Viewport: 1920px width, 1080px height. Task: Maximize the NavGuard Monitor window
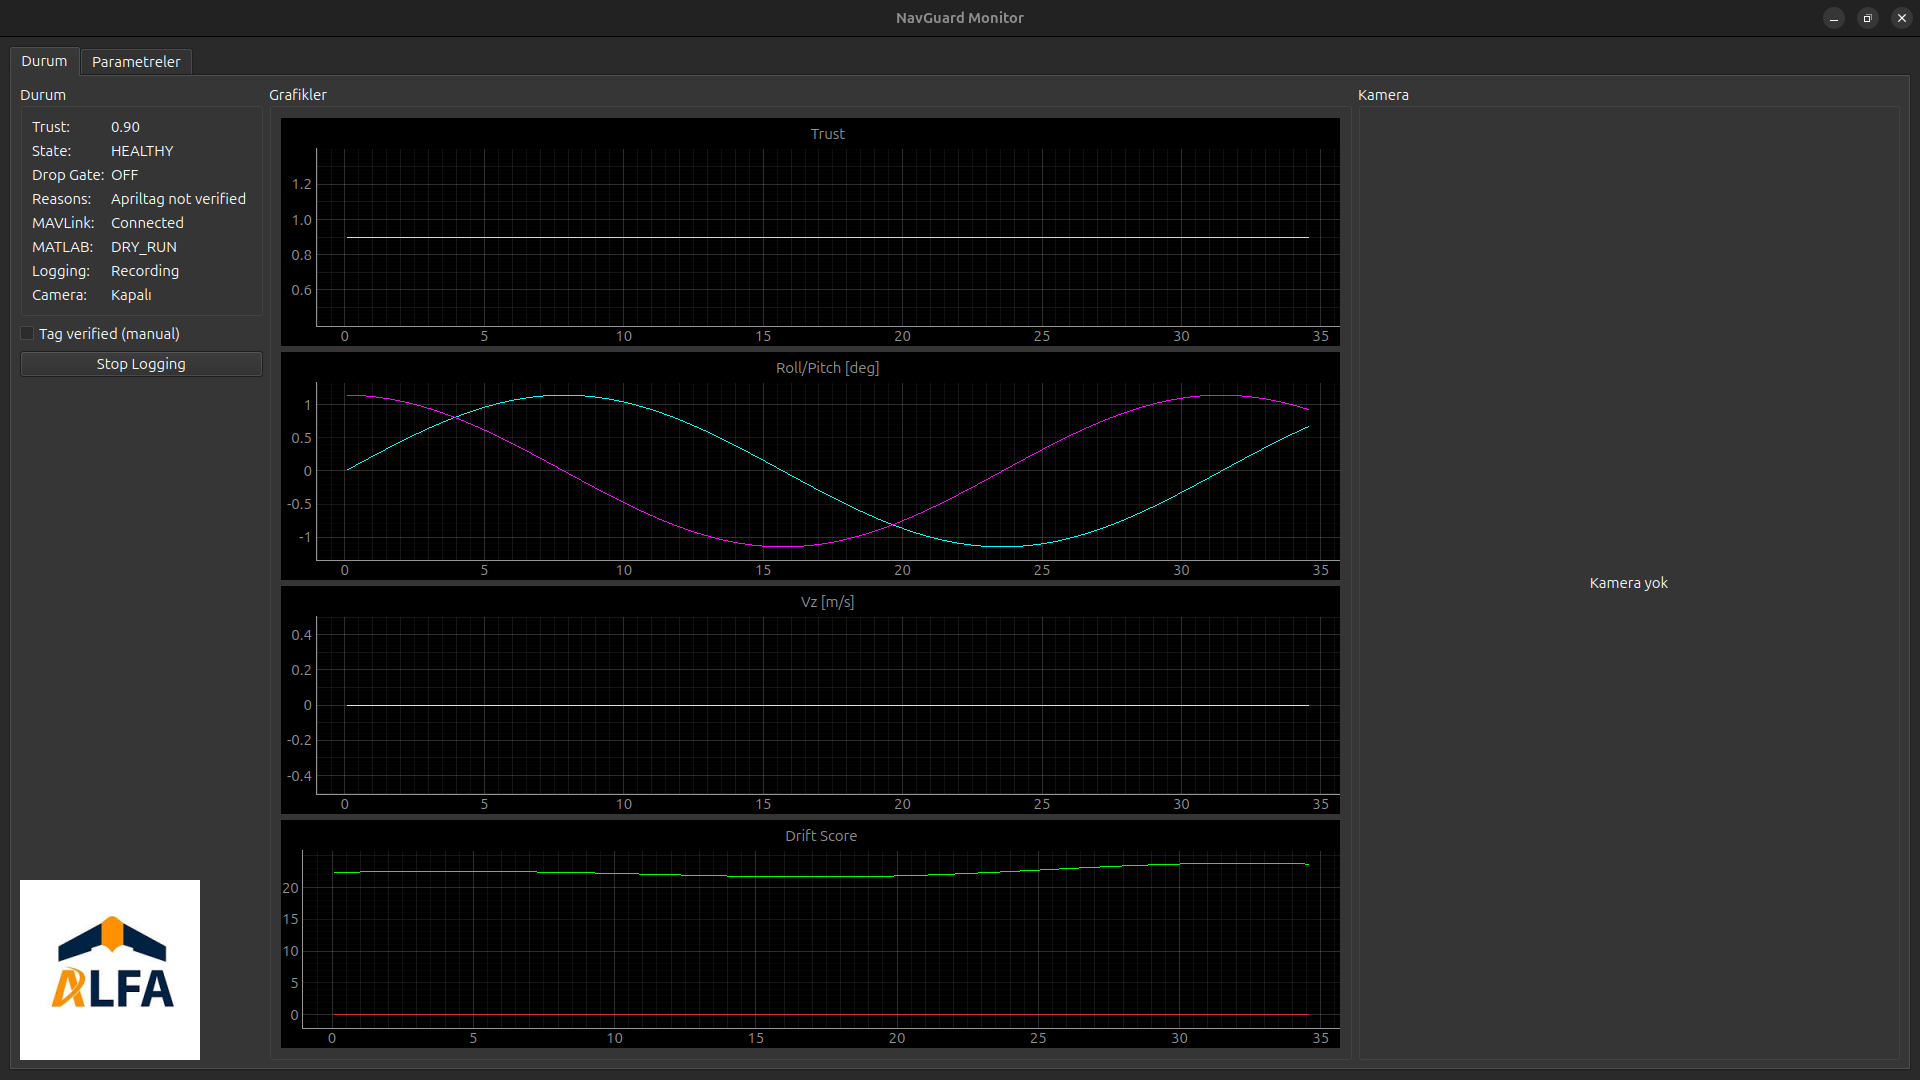click(x=1867, y=18)
